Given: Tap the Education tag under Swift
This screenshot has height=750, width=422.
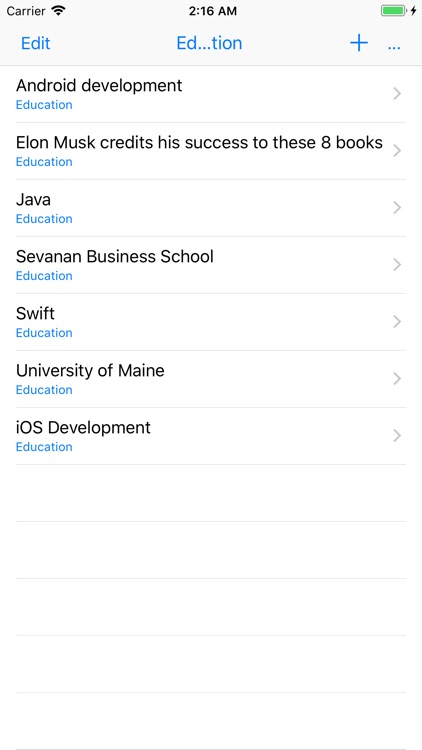Looking at the screenshot, I should [44, 333].
